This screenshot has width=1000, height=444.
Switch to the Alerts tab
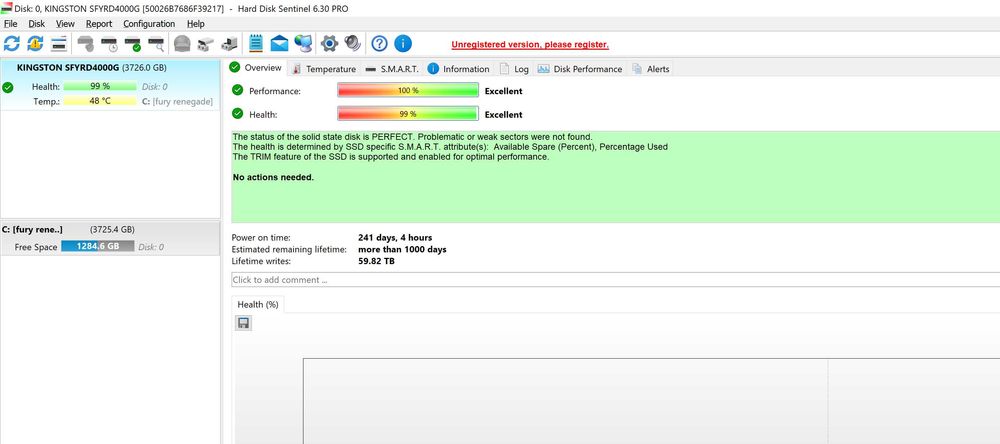651,68
